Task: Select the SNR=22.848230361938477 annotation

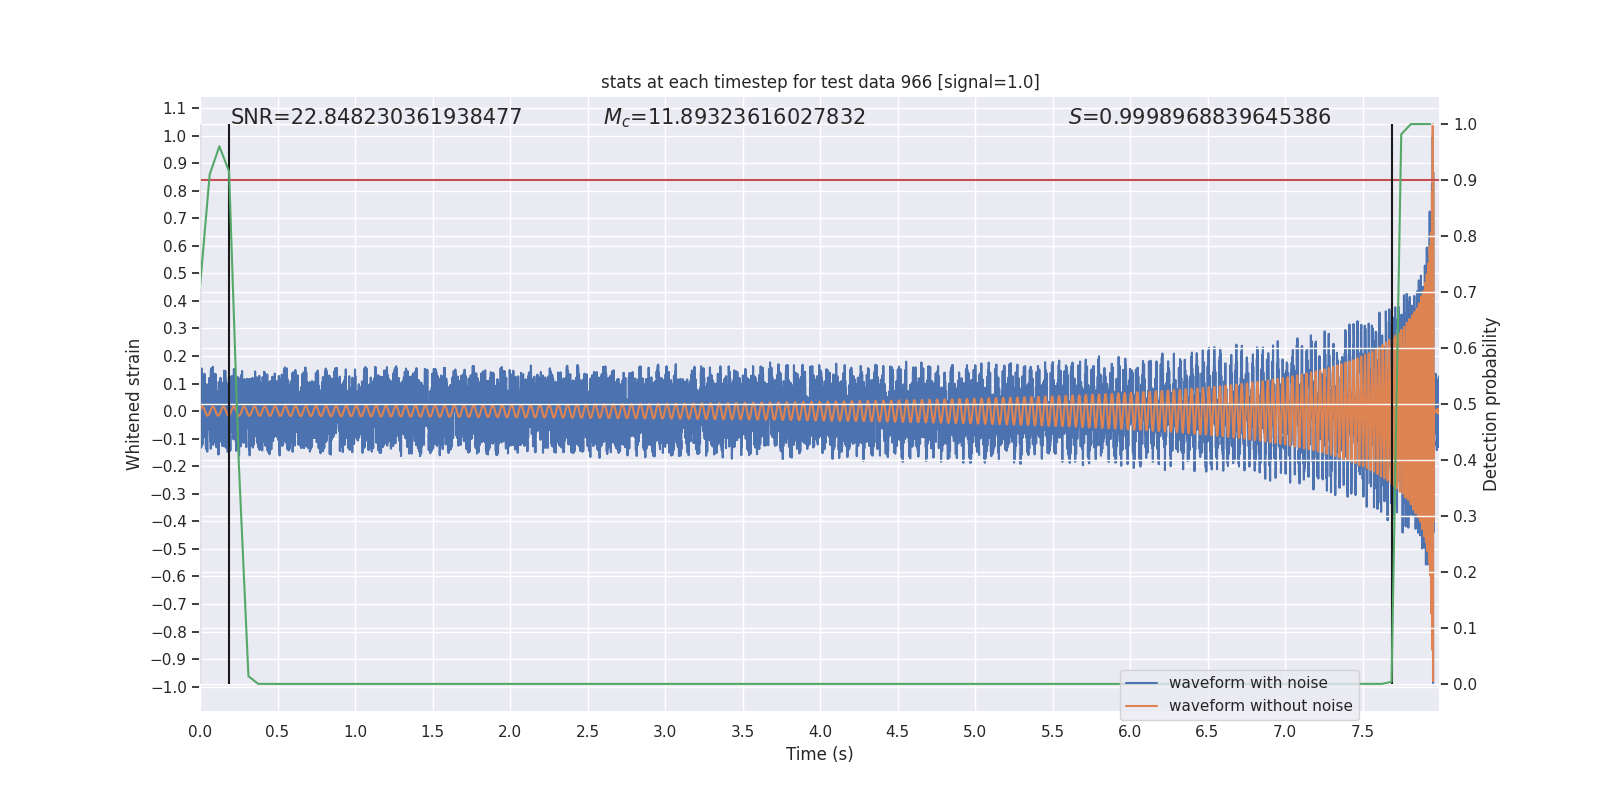Action: 376,117
